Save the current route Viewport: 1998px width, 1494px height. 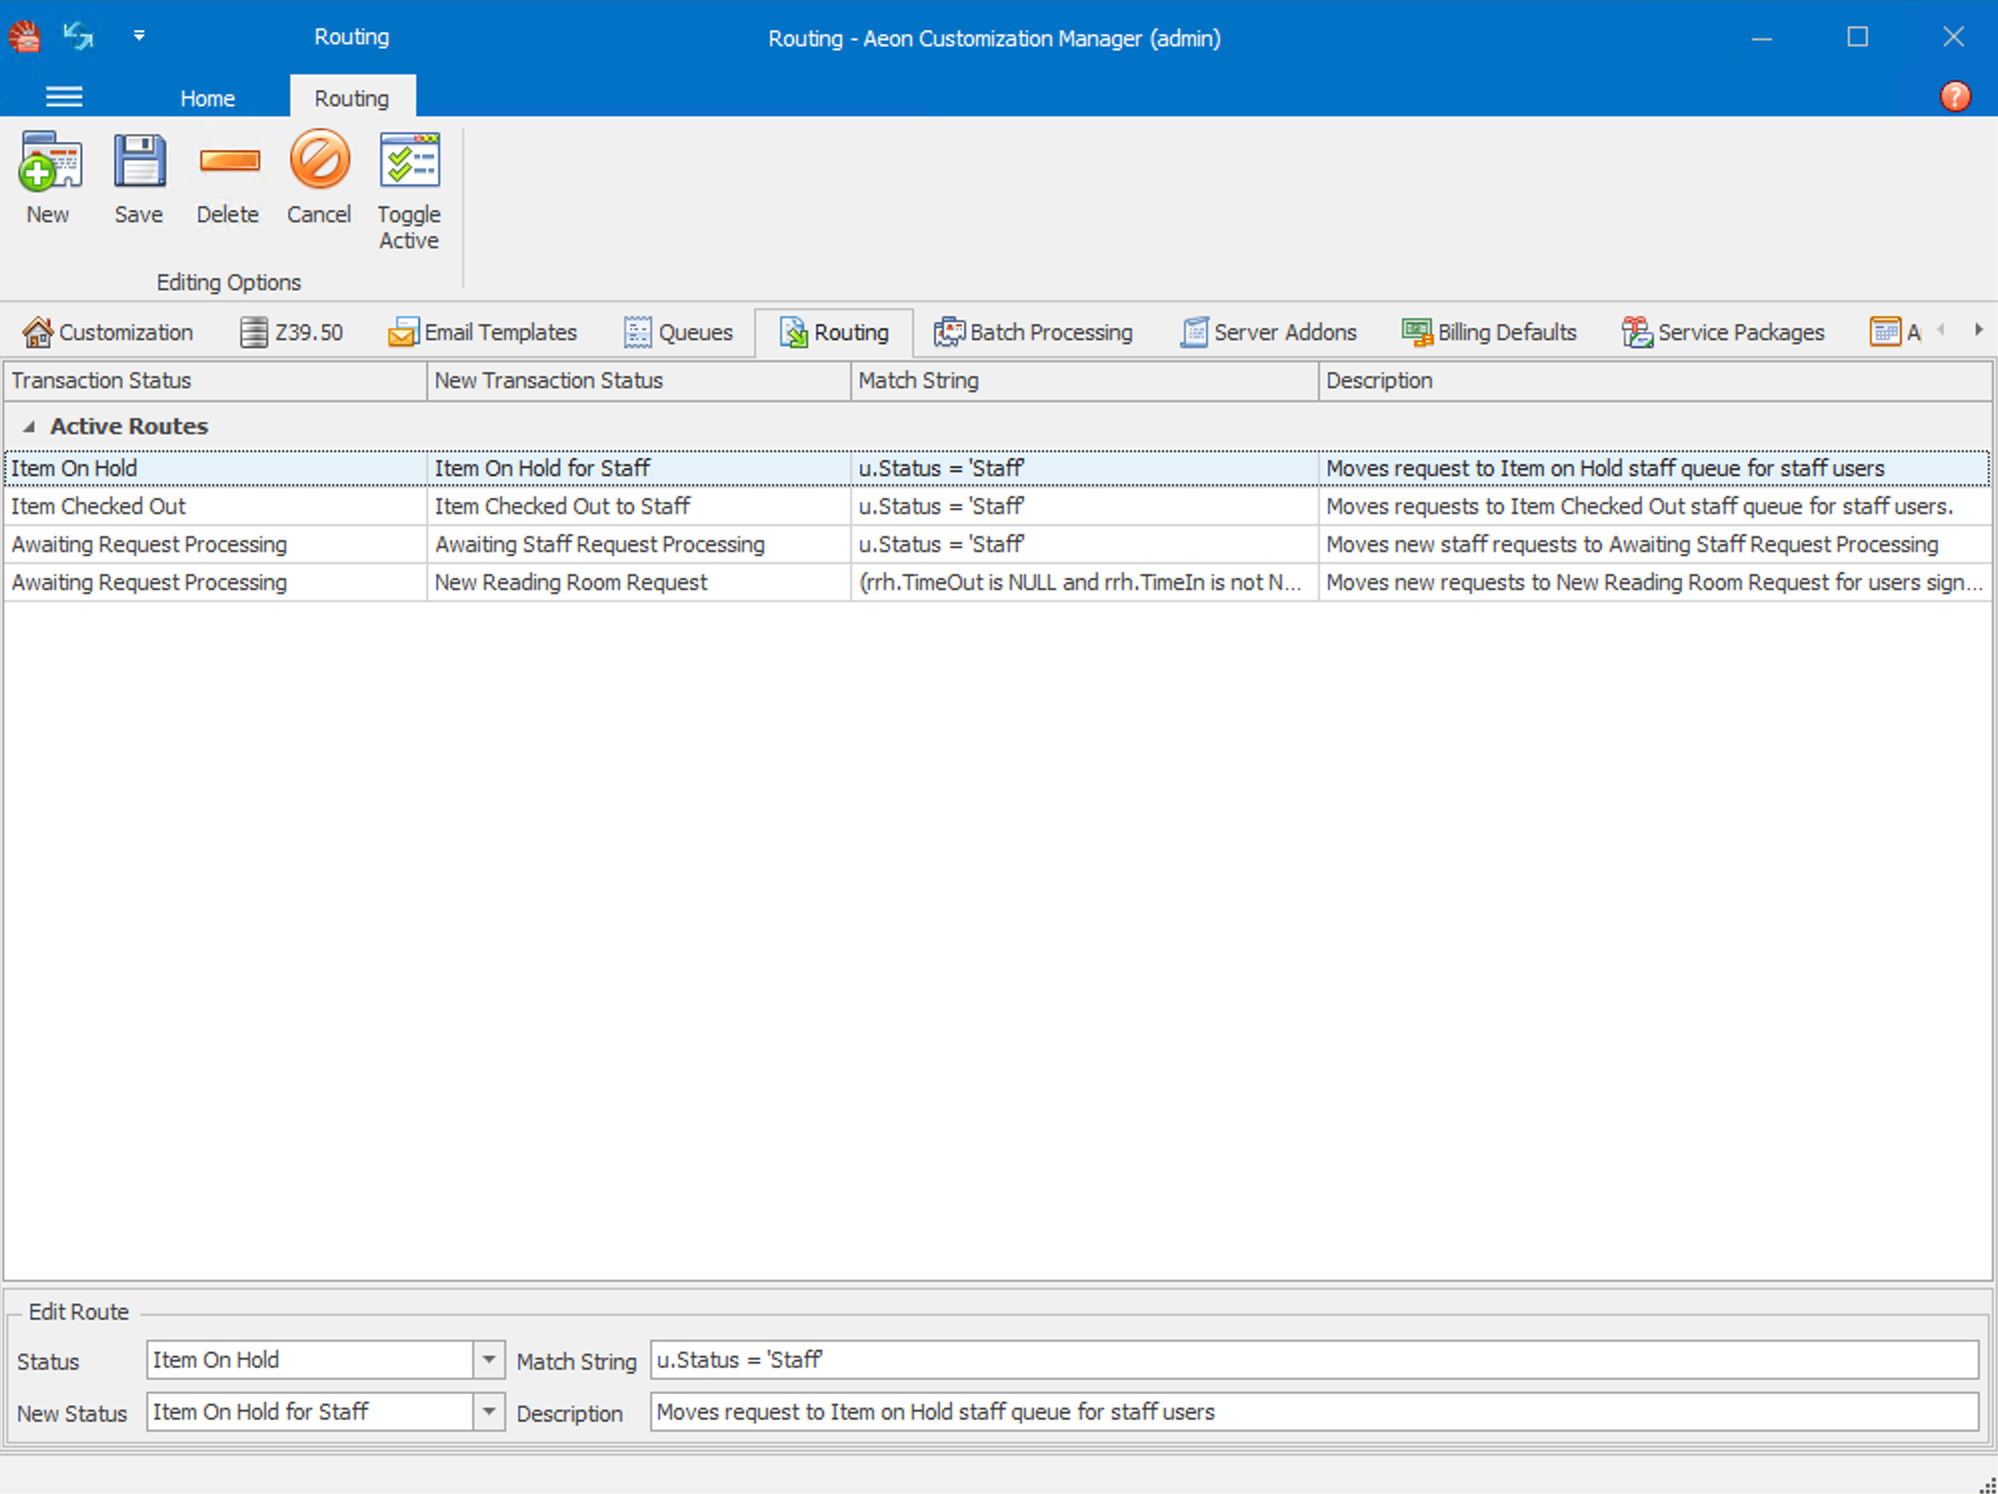point(138,180)
